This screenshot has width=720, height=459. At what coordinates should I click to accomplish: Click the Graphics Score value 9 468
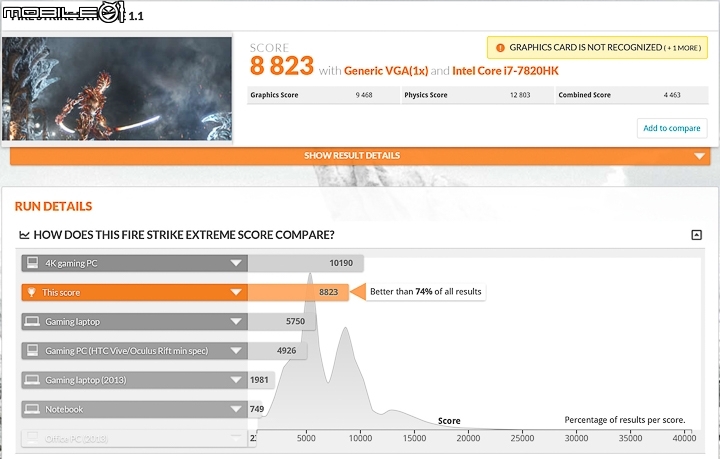(364, 95)
